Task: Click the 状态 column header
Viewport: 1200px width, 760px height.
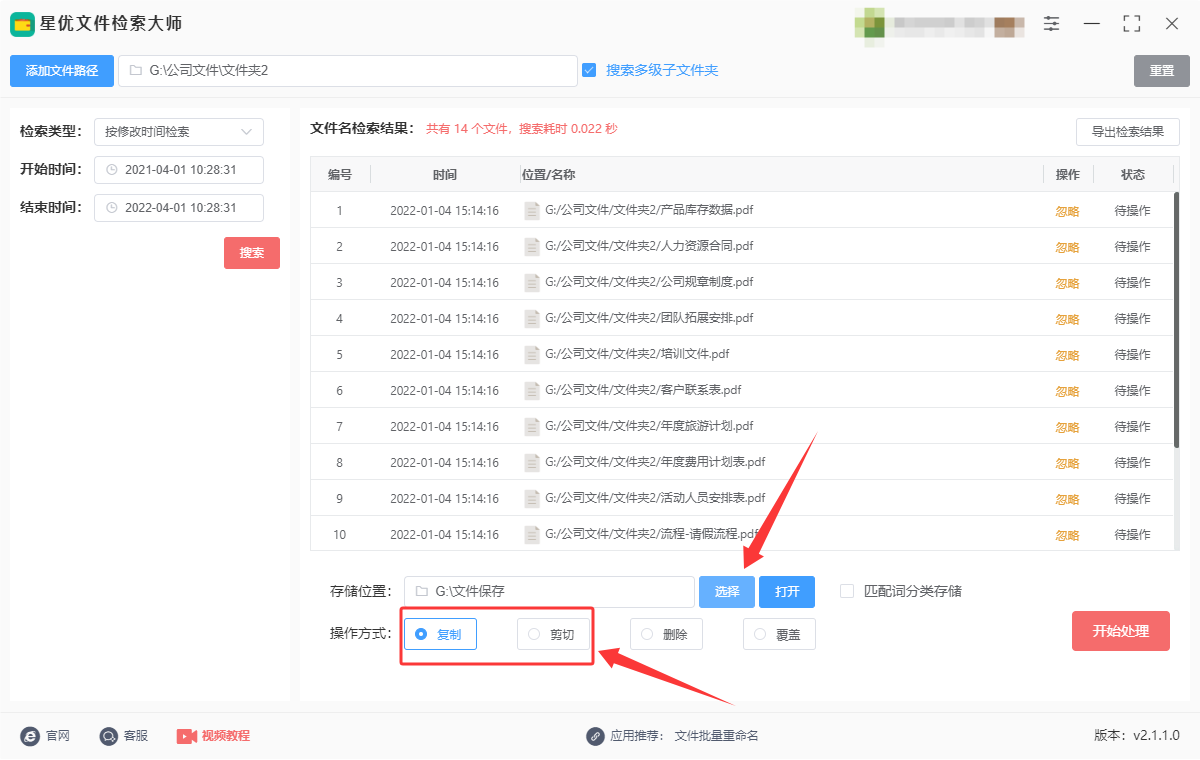Action: (1133, 175)
